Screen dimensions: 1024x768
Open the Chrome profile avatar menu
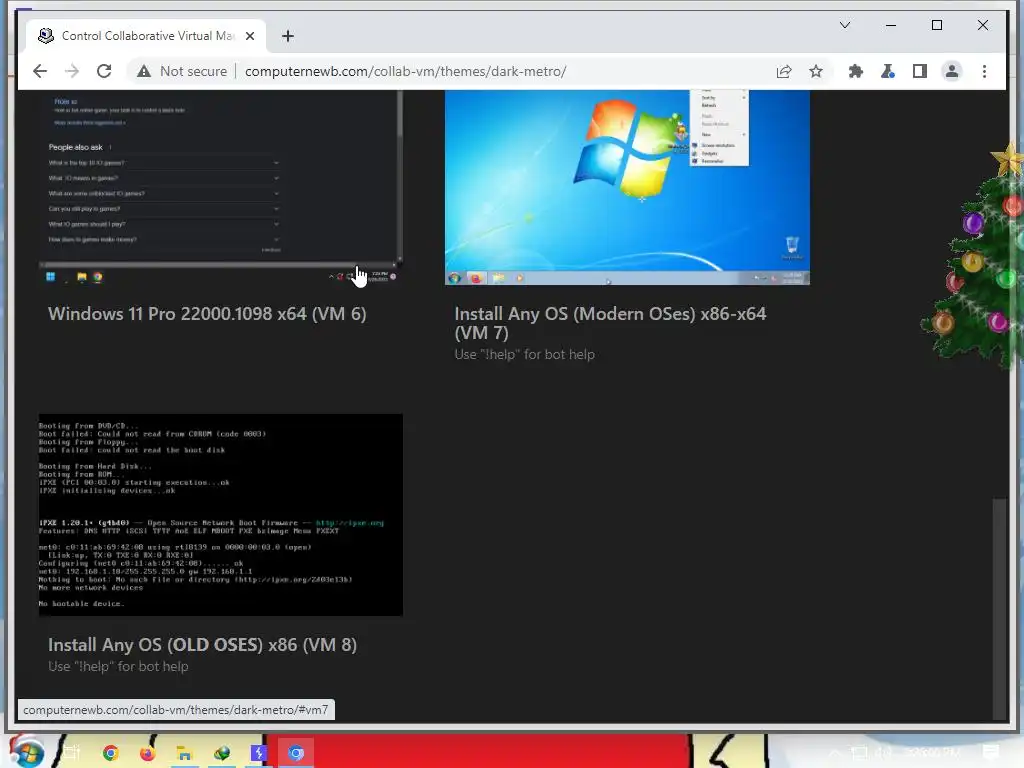952,71
